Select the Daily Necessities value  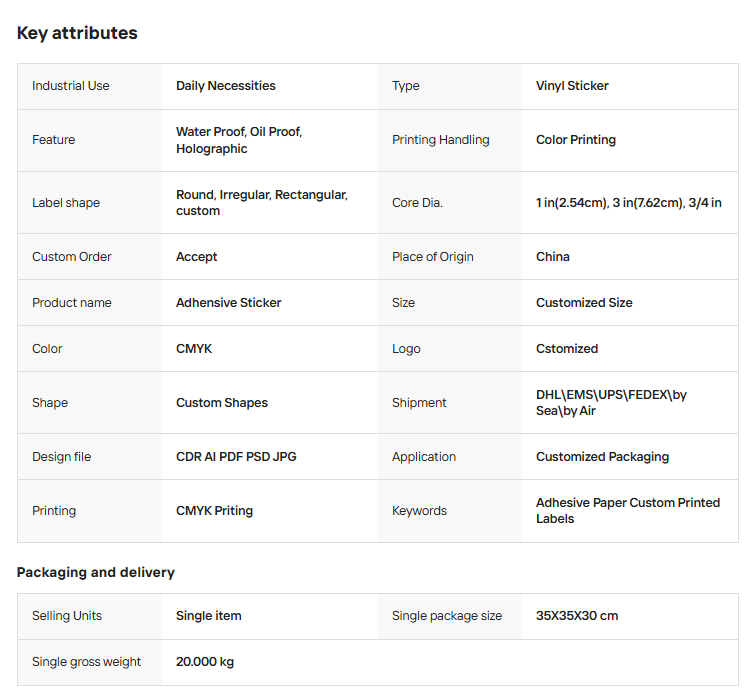pyautogui.click(x=226, y=86)
